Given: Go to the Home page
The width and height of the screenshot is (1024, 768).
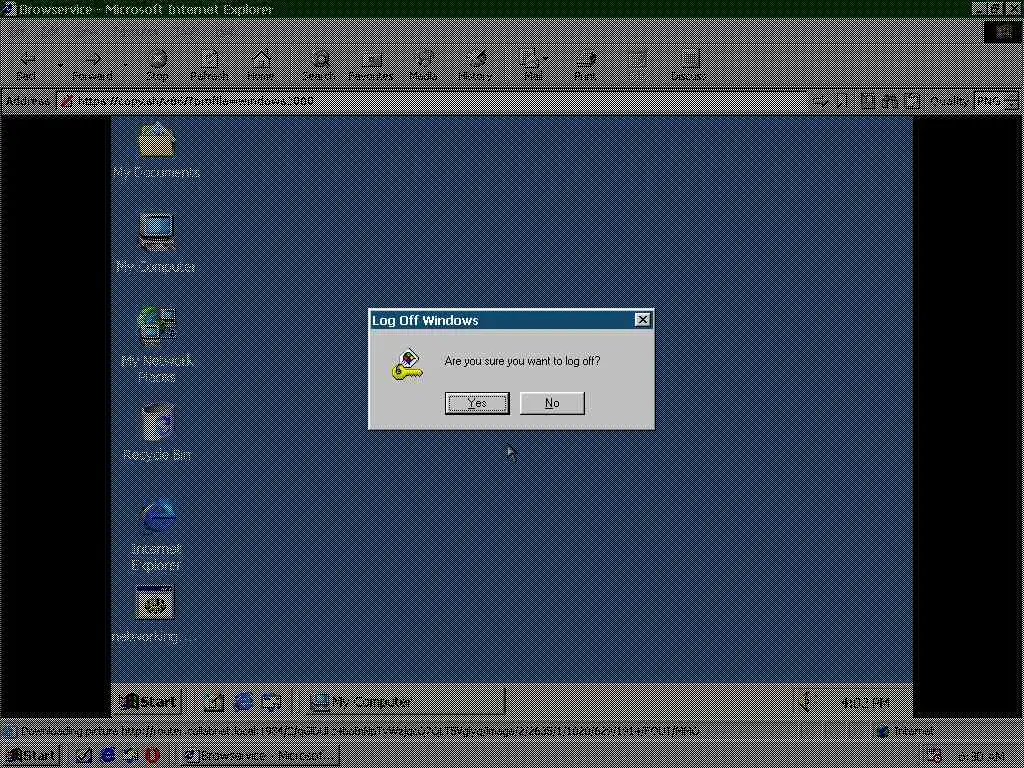Looking at the screenshot, I should pyautogui.click(x=261, y=65).
